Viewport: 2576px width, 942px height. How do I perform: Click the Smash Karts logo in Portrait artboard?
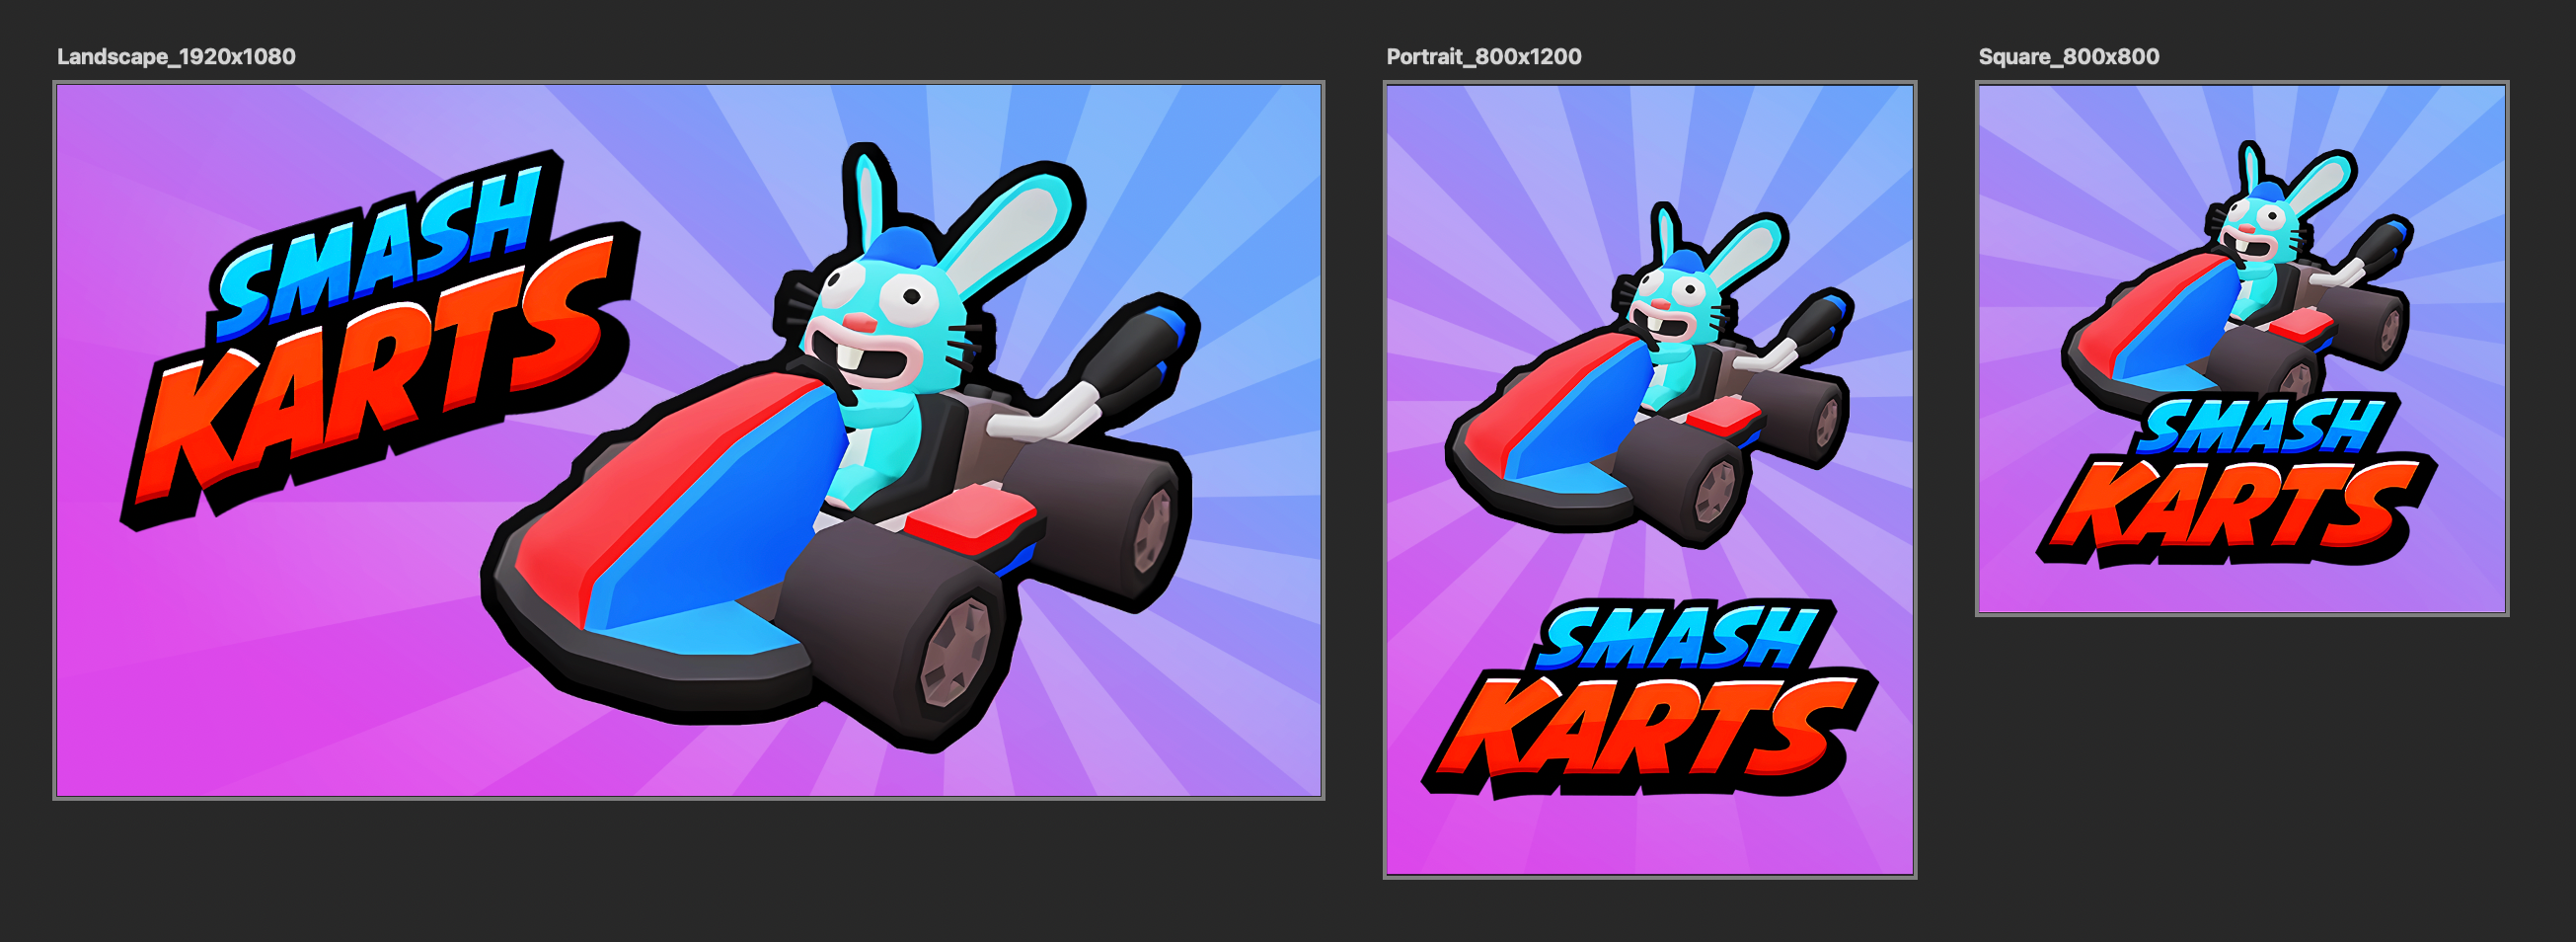[x=1650, y=698]
